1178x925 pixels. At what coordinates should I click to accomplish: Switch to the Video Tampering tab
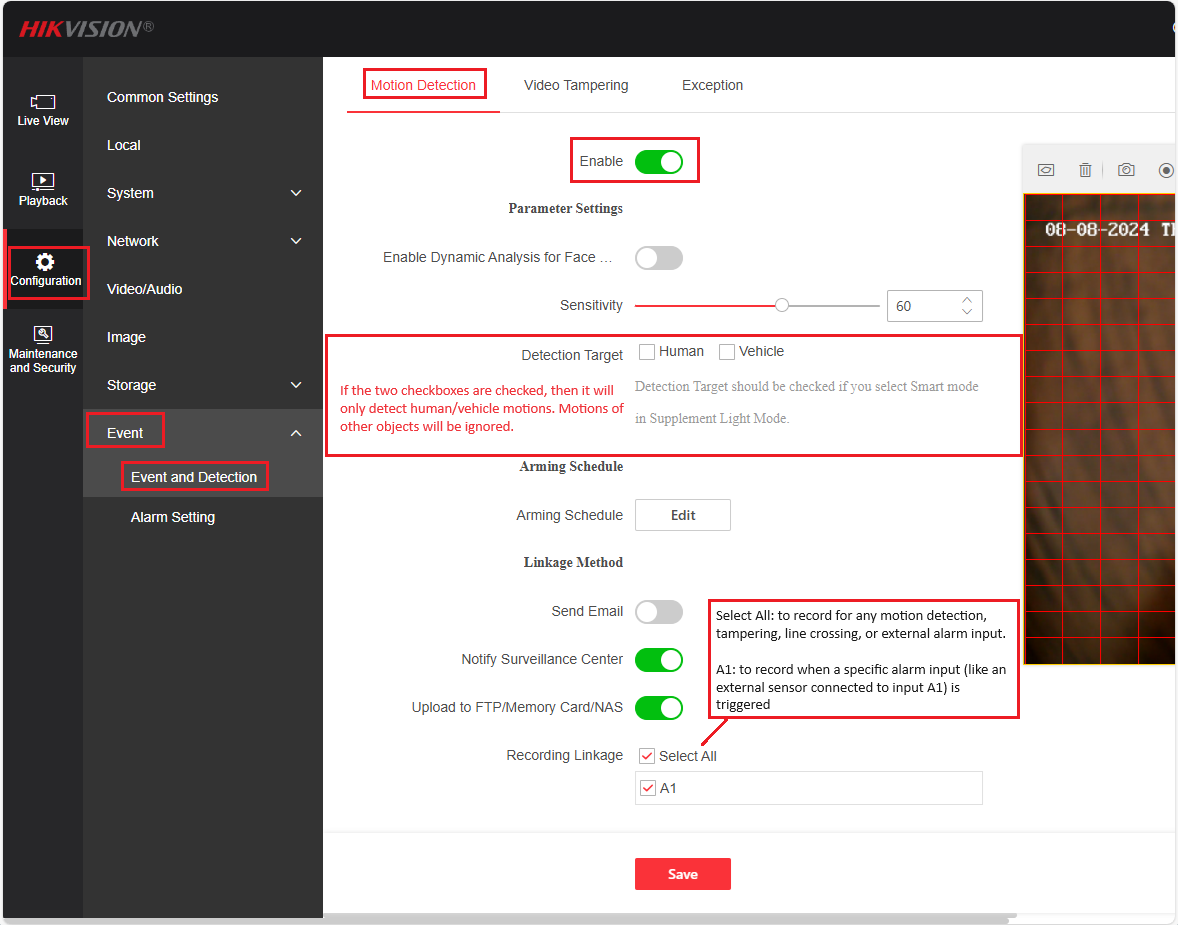pyautogui.click(x=576, y=85)
